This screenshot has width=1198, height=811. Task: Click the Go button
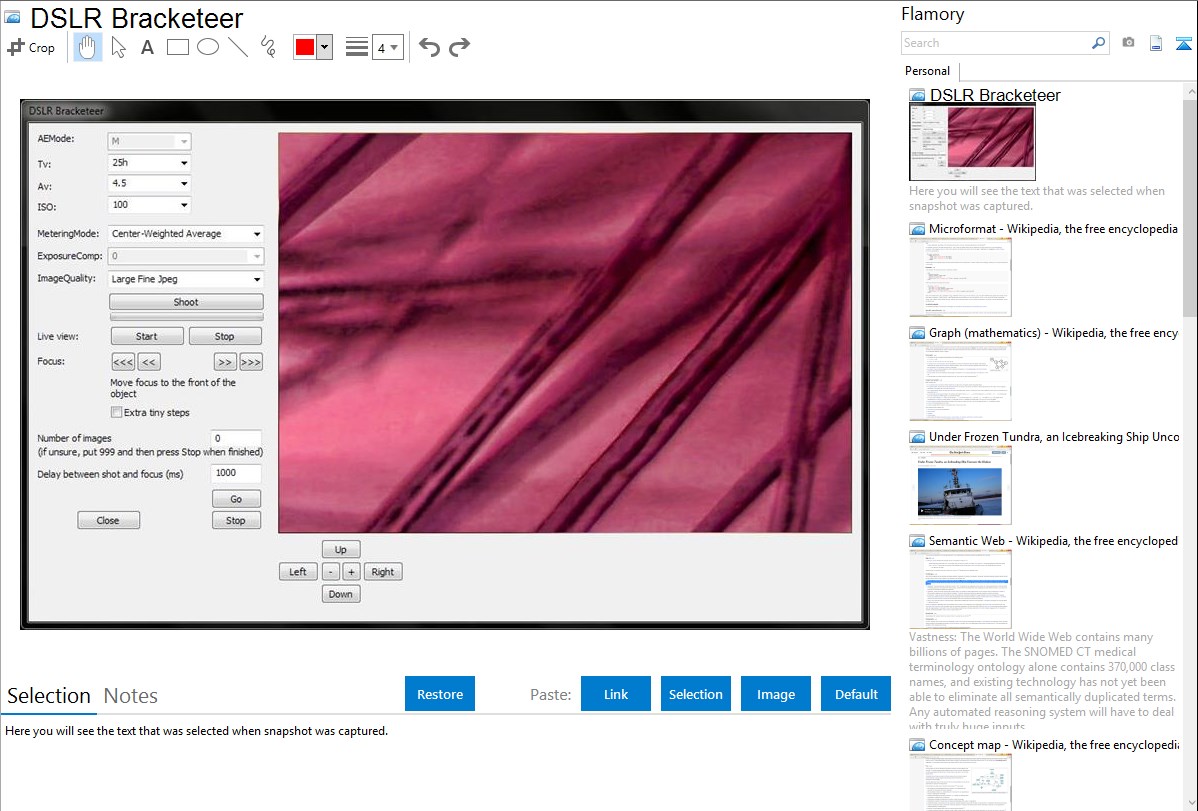pyautogui.click(x=236, y=499)
